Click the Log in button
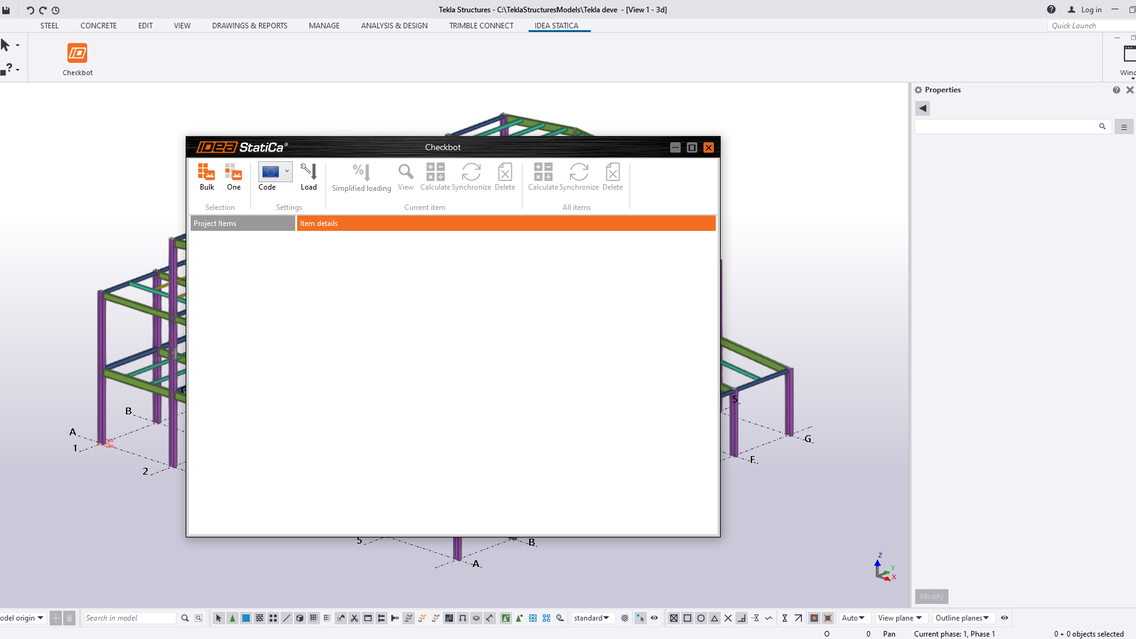This screenshot has width=1136, height=639. coord(1085,9)
